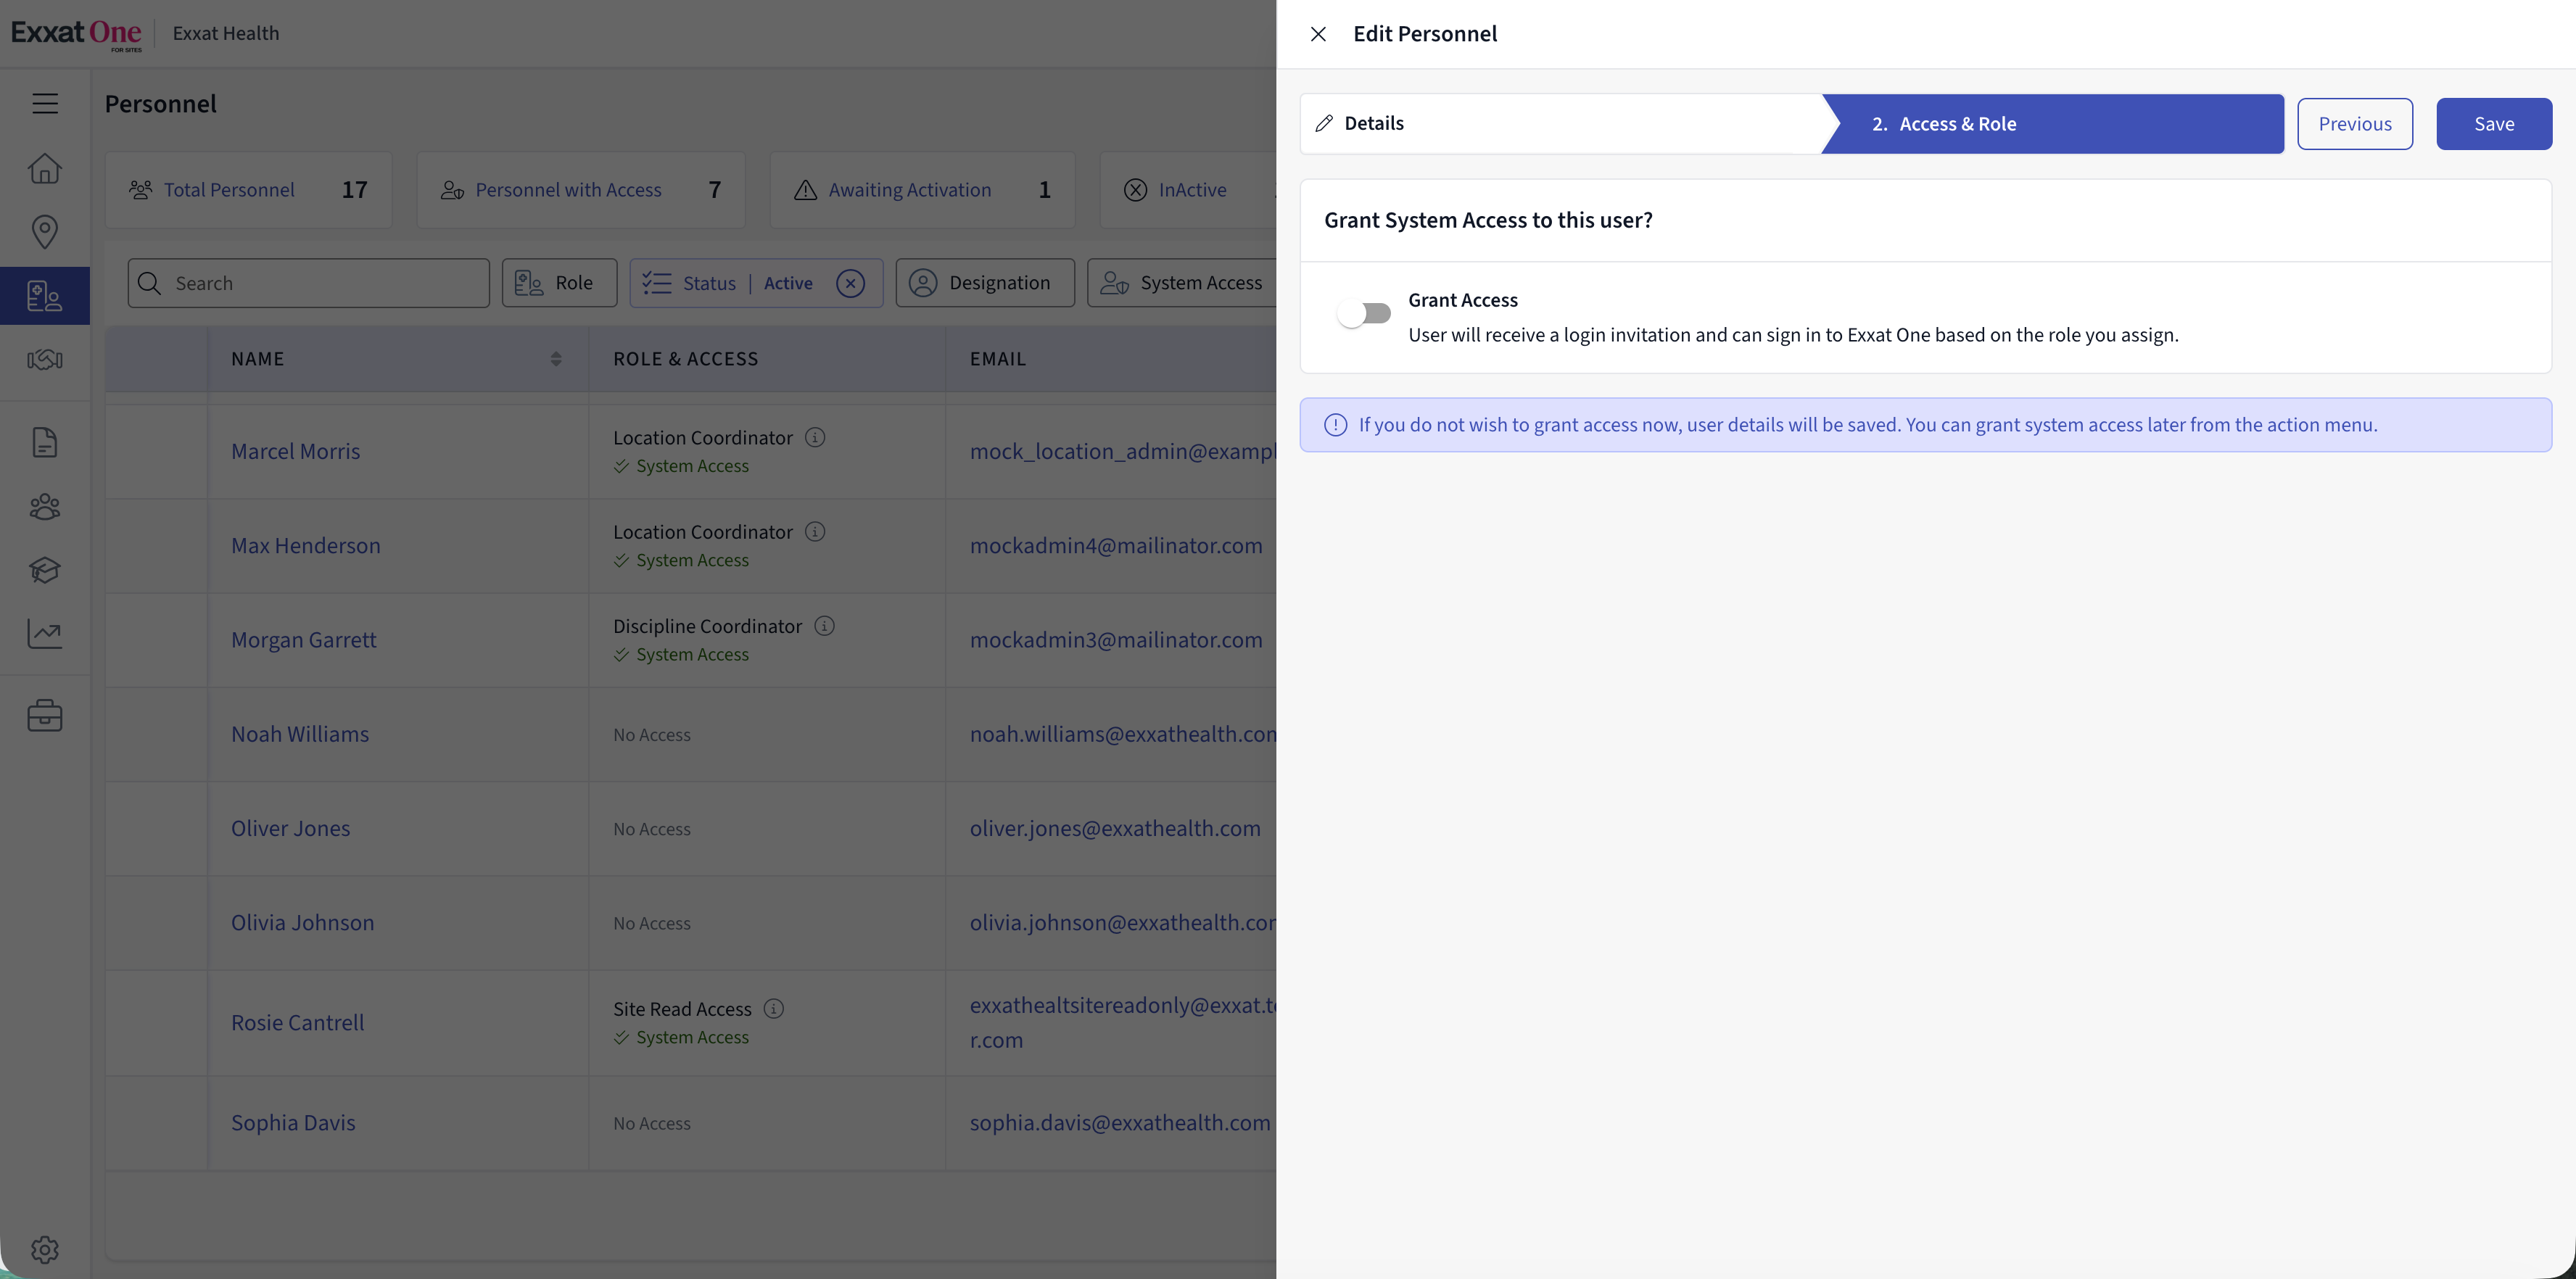Screen dimensions: 2576x1279
Task: Open Sophia Davis's profile
Action: coord(293,1122)
